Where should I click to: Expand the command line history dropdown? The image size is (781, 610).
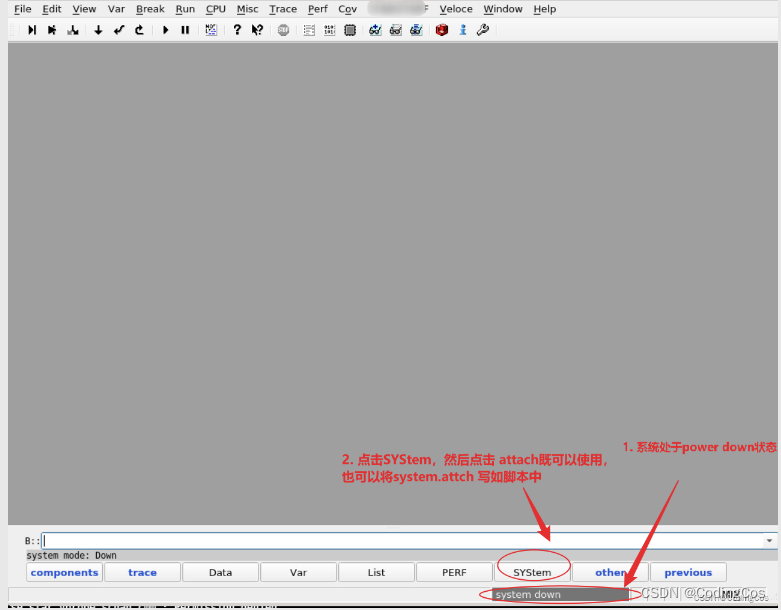(770, 540)
